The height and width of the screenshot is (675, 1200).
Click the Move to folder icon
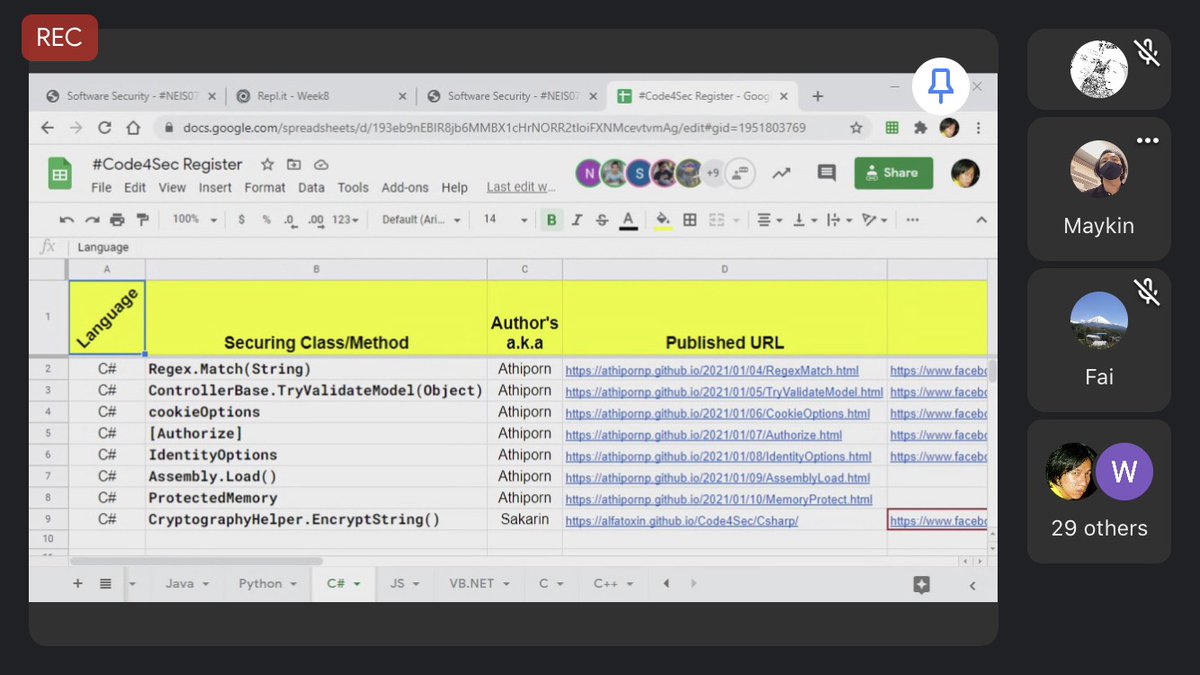tap(294, 164)
